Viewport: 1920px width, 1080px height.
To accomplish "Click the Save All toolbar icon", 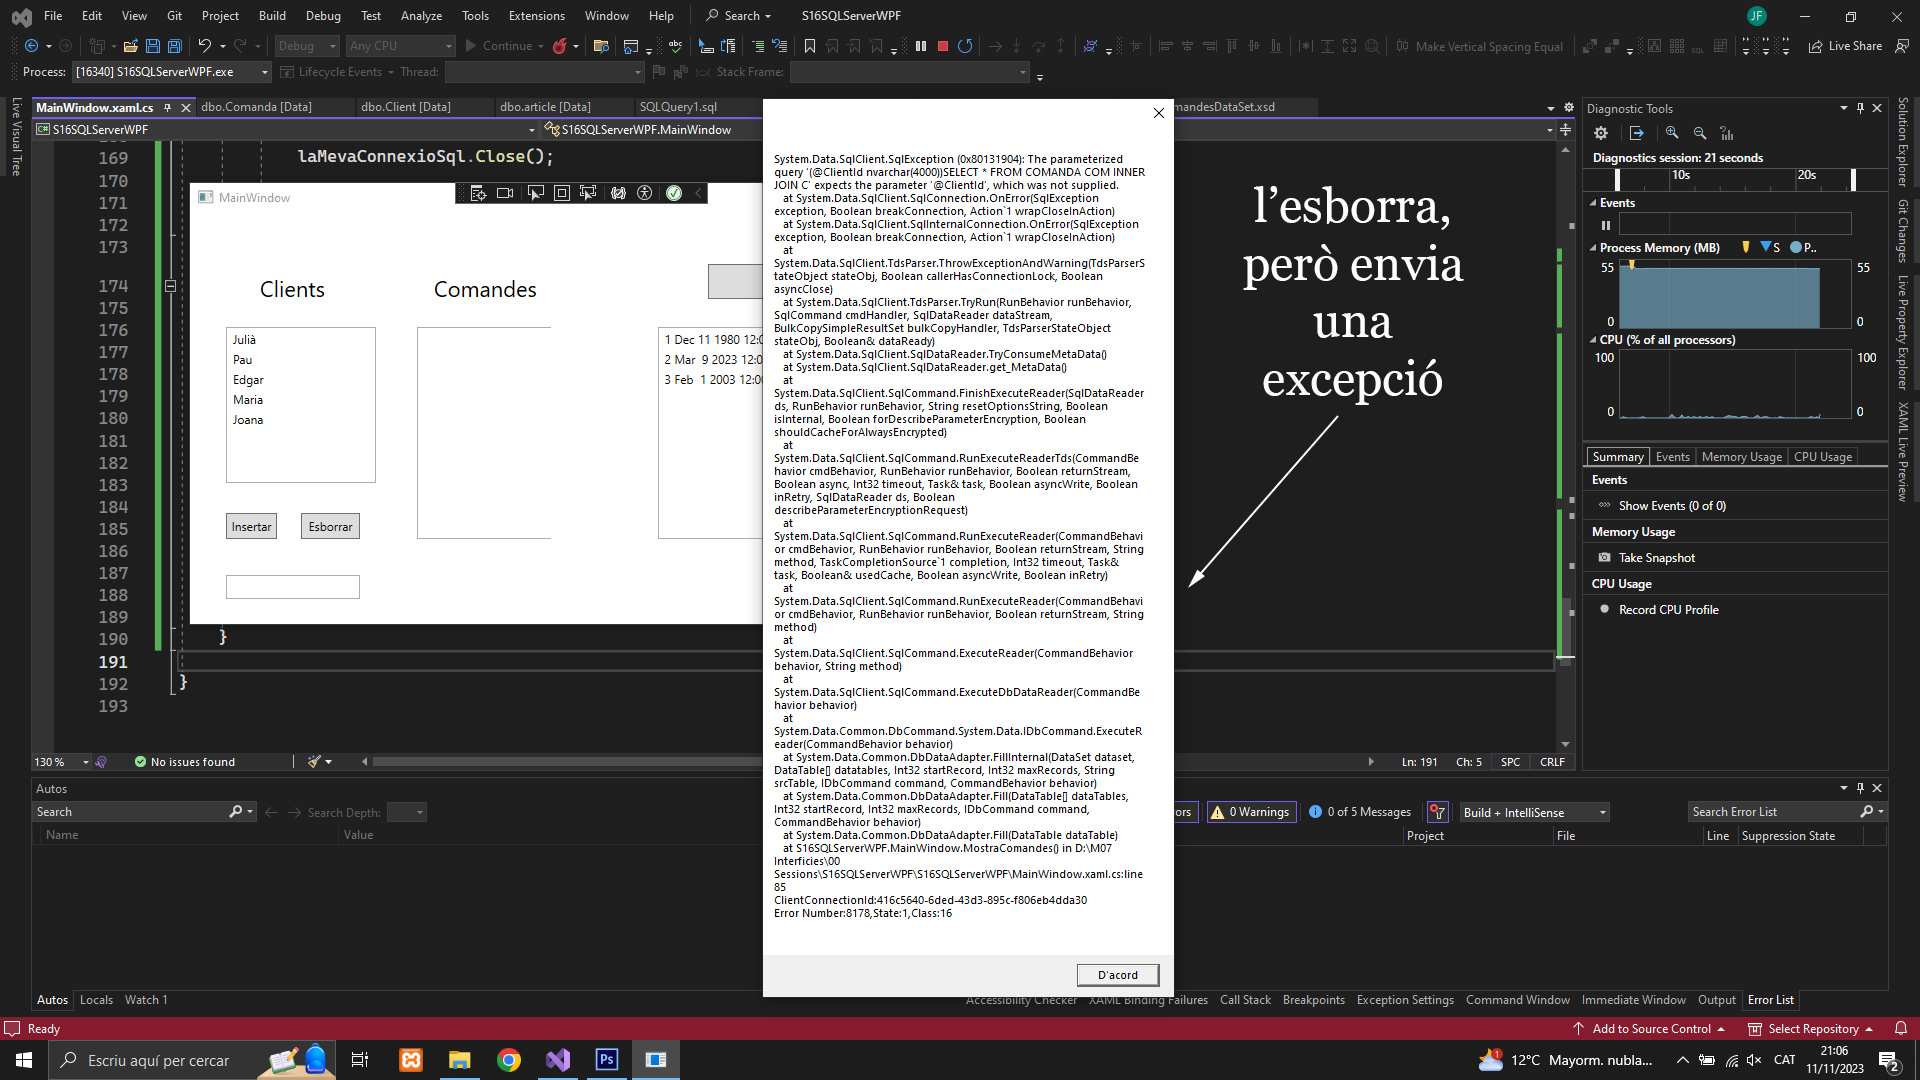I will (x=175, y=46).
